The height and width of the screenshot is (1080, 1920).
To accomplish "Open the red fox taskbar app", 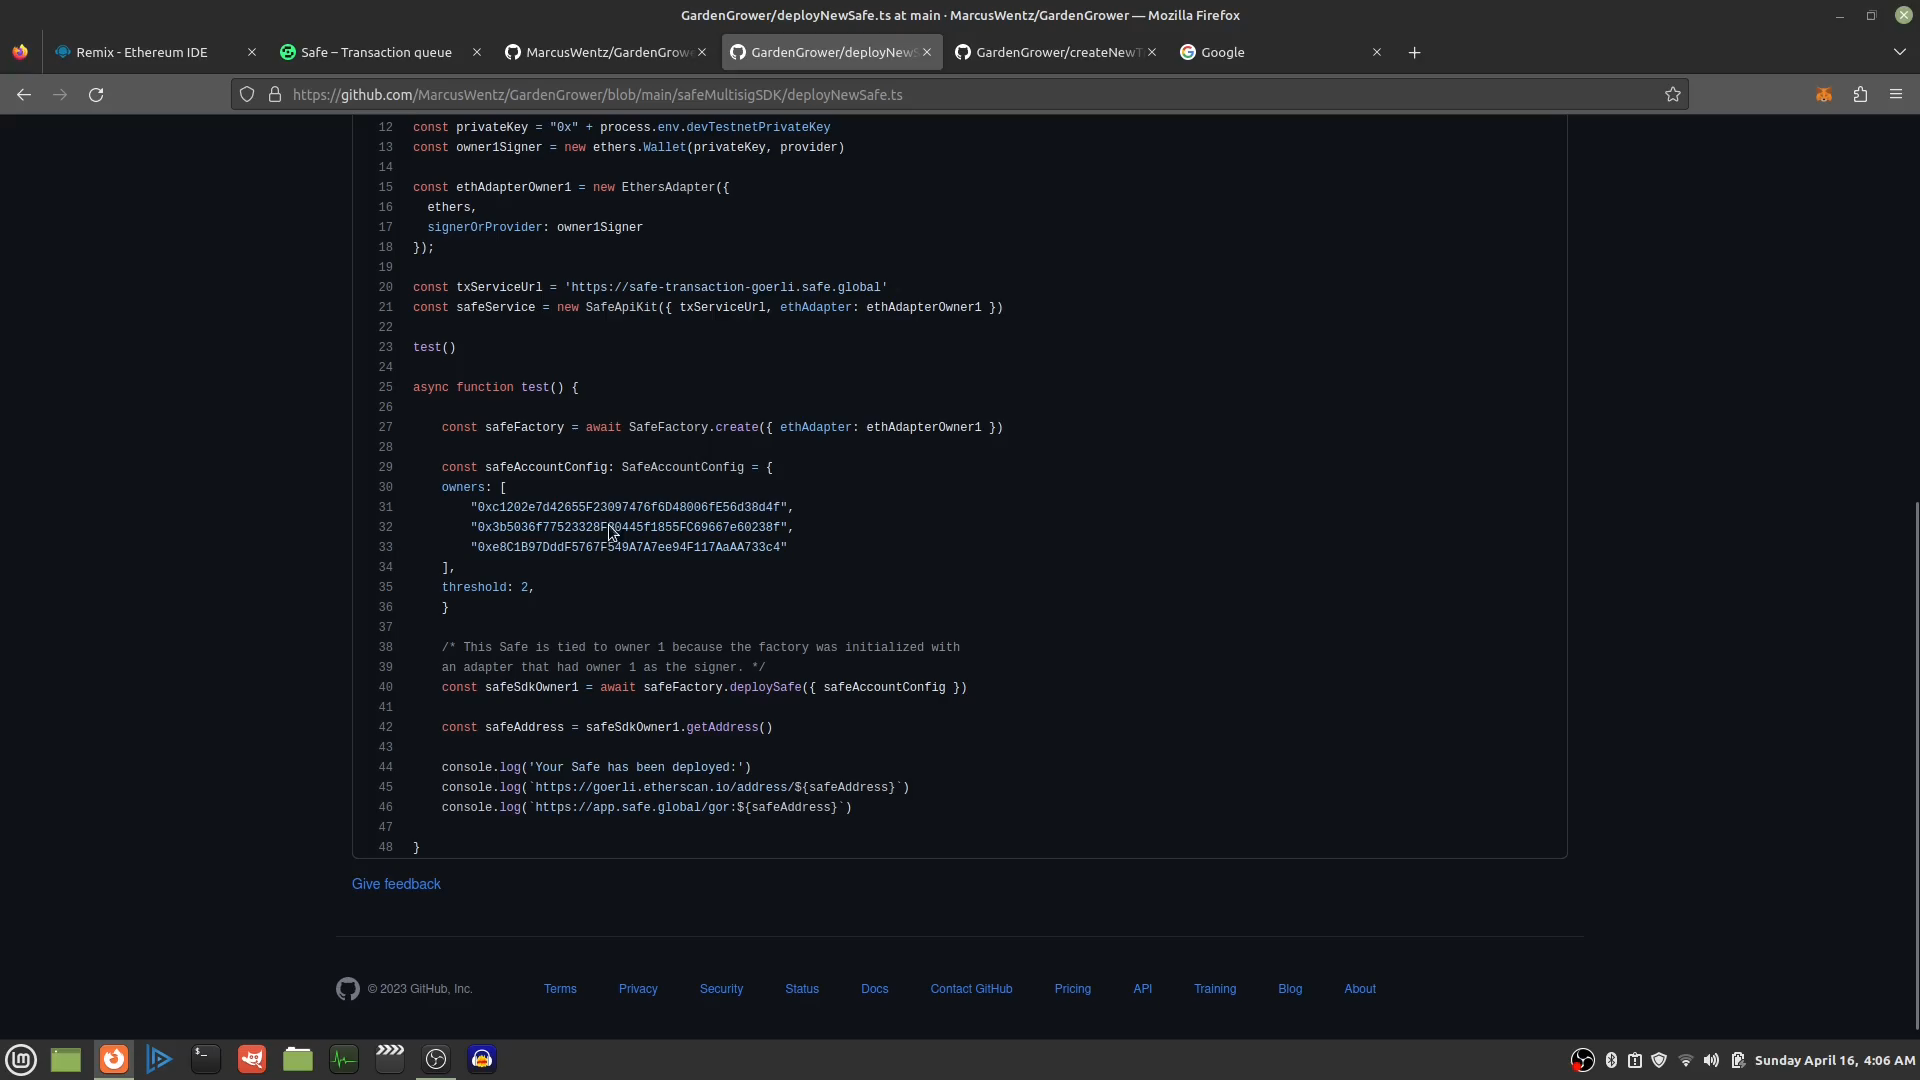I will click(x=252, y=1059).
